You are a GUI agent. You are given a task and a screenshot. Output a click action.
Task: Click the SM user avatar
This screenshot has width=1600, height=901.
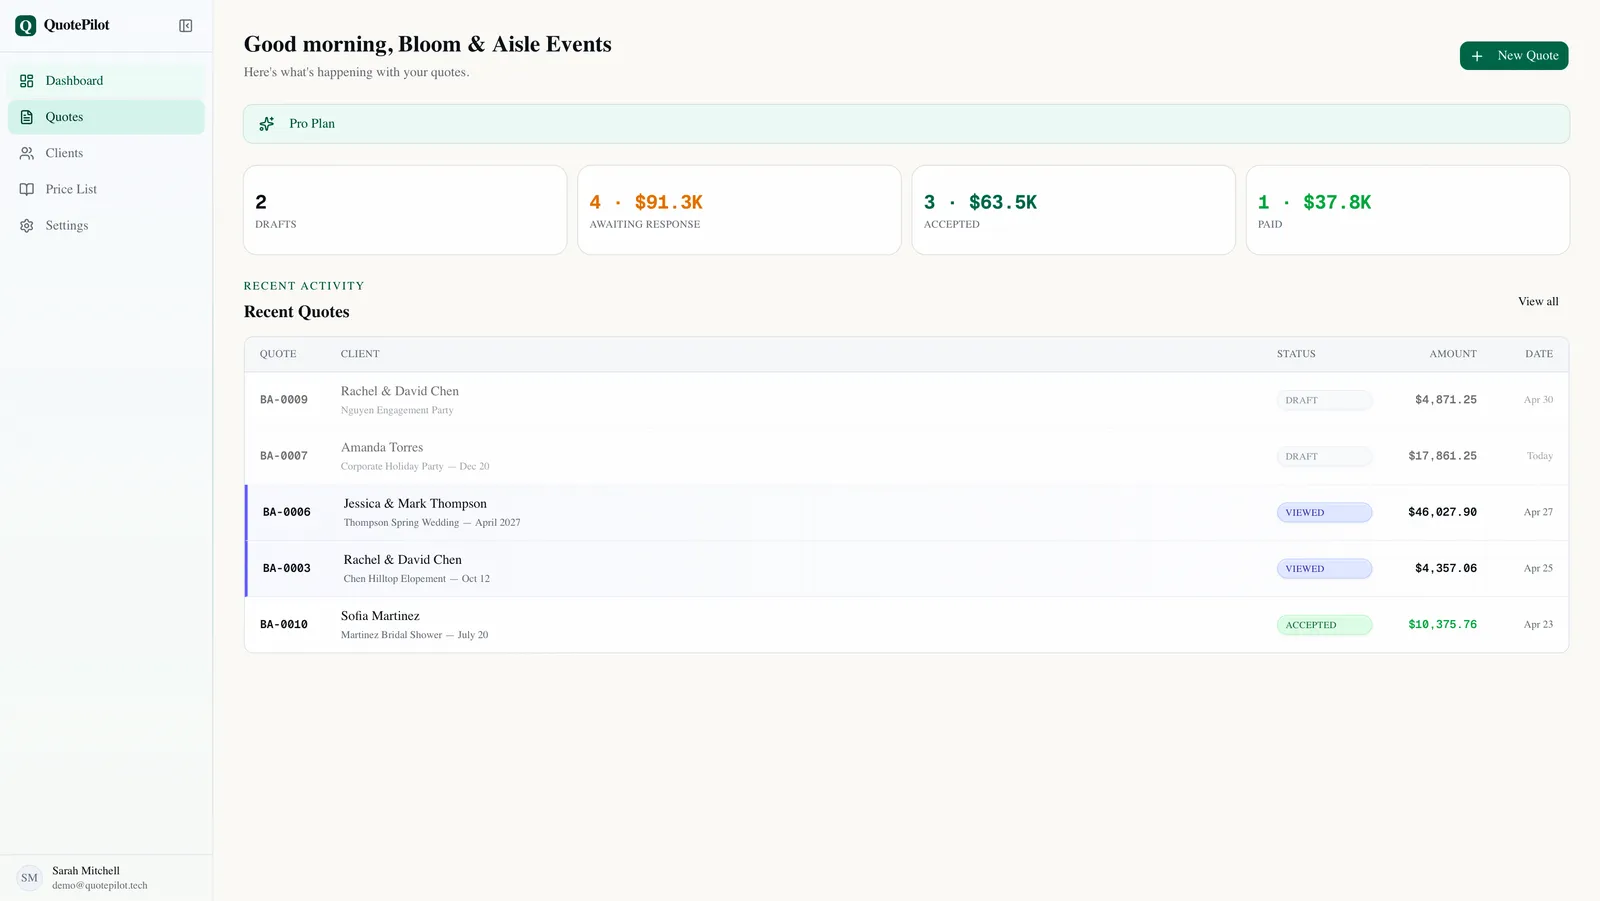[30, 878]
